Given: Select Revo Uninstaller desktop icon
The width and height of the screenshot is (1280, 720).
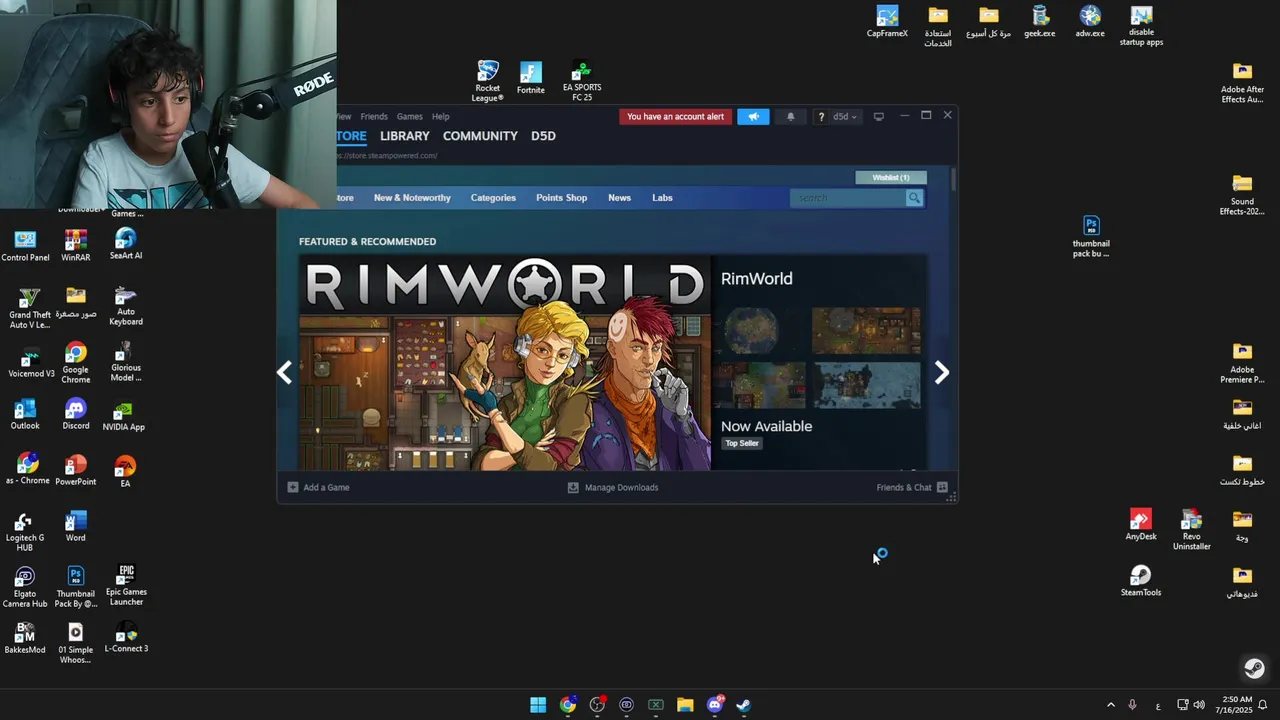Looking at the screenshot, I should coord(1191,529).
